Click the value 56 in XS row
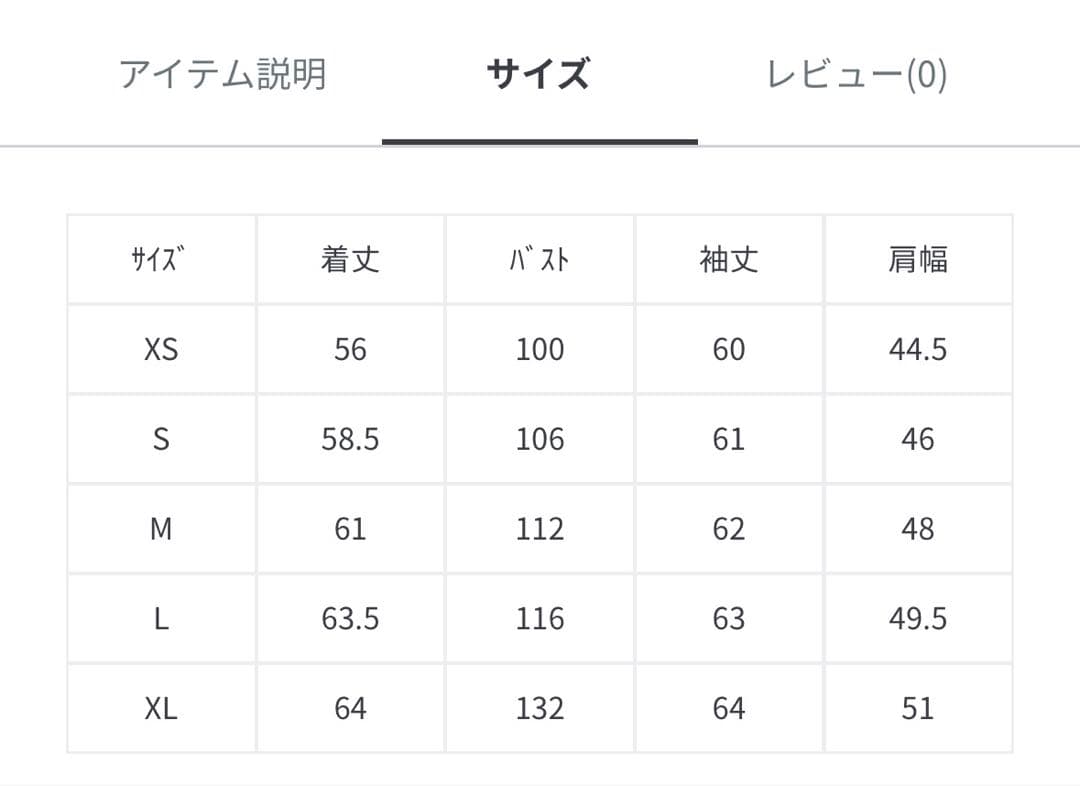Image resolution: width=1080 pixels, height=786 pixels. tap(349, 349)
